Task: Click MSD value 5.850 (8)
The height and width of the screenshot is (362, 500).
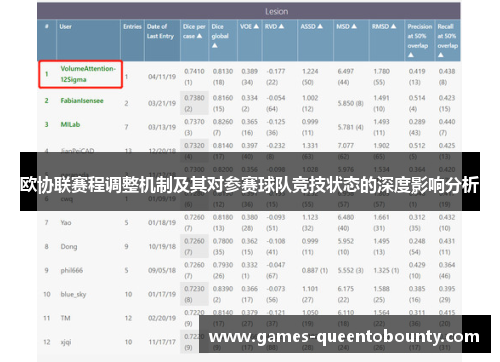Action: [x=350, y=103]
